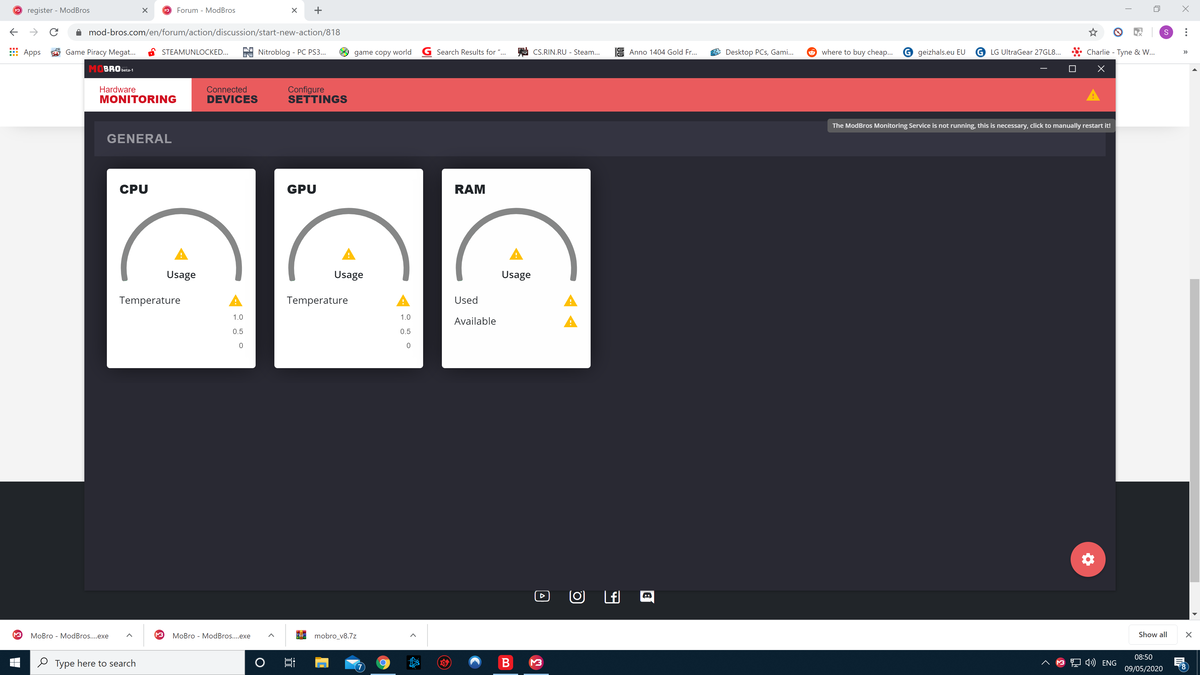Open the Configure Settings tab
Viewport: 1200px width, 675px height.
317,95
